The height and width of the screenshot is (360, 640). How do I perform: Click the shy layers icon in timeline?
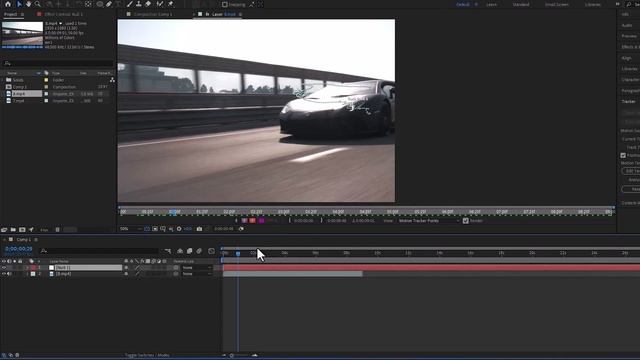point(180,251)
